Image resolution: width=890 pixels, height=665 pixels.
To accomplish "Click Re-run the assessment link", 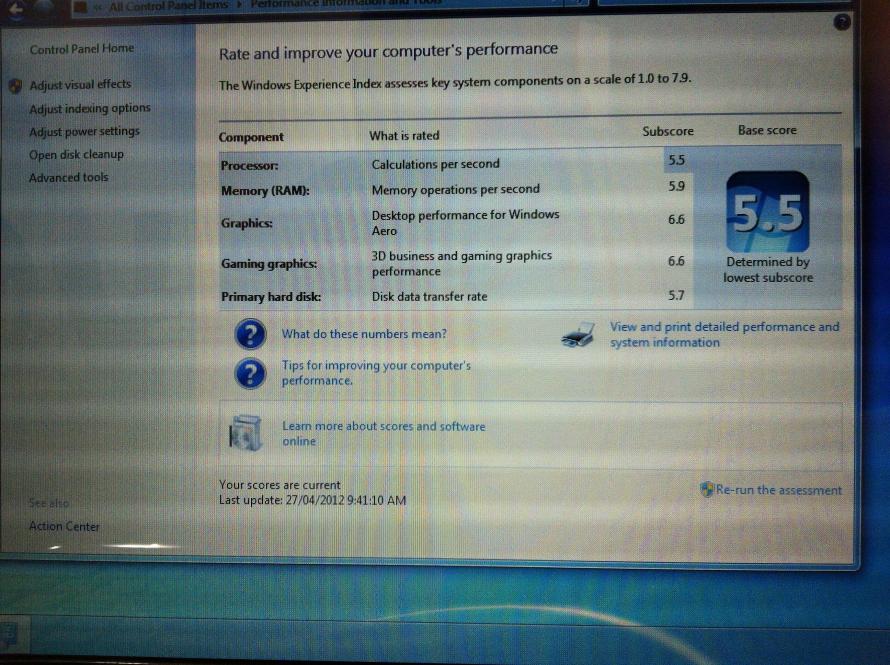I will (779, 490).
